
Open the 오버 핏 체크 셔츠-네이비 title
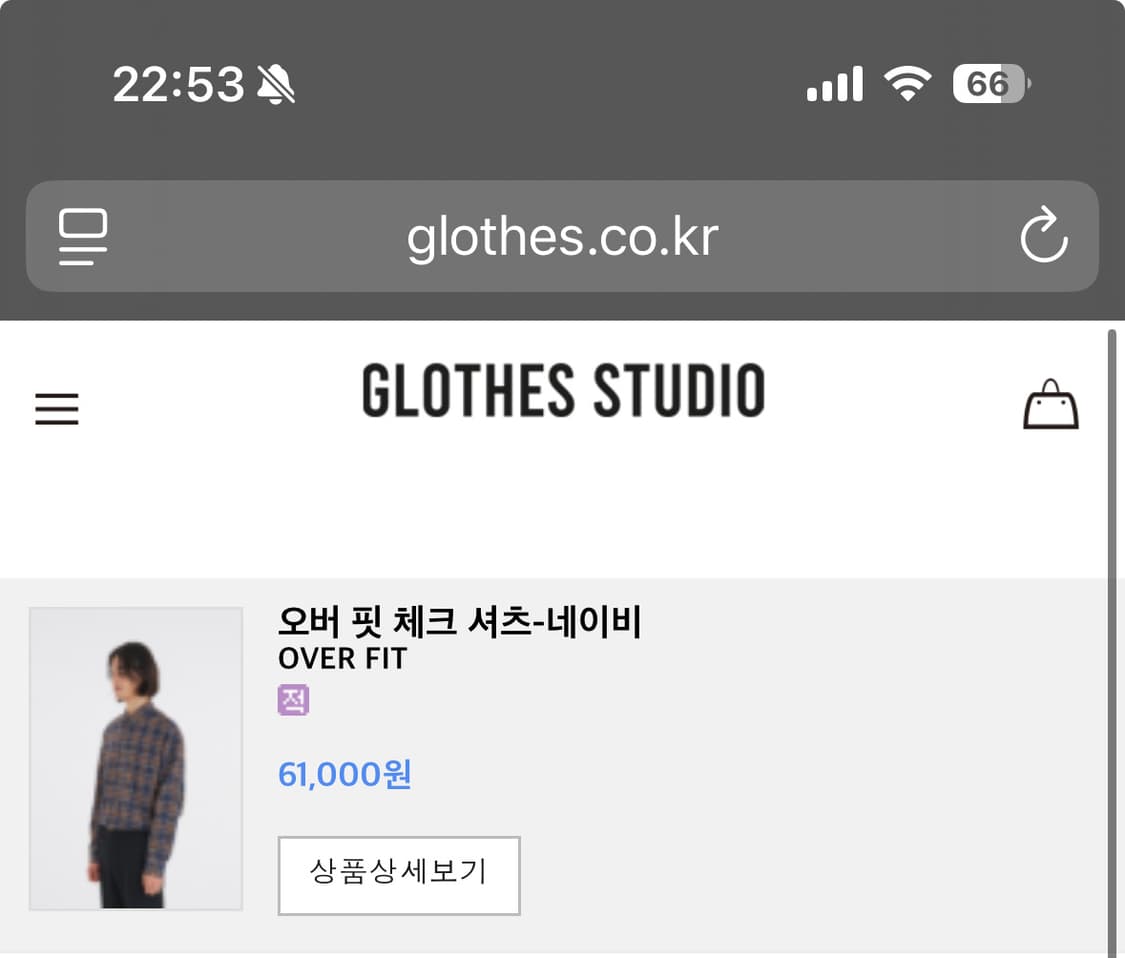pyautogui.click(x=459, y=622)
